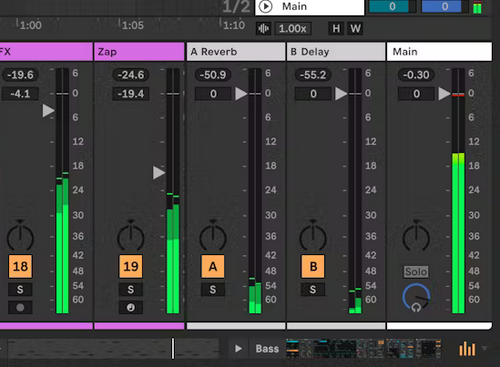Image resolution: width=500 pixels, height=367 pixels.
Task: Solo the Zap track
Action: tap(131, 289)
